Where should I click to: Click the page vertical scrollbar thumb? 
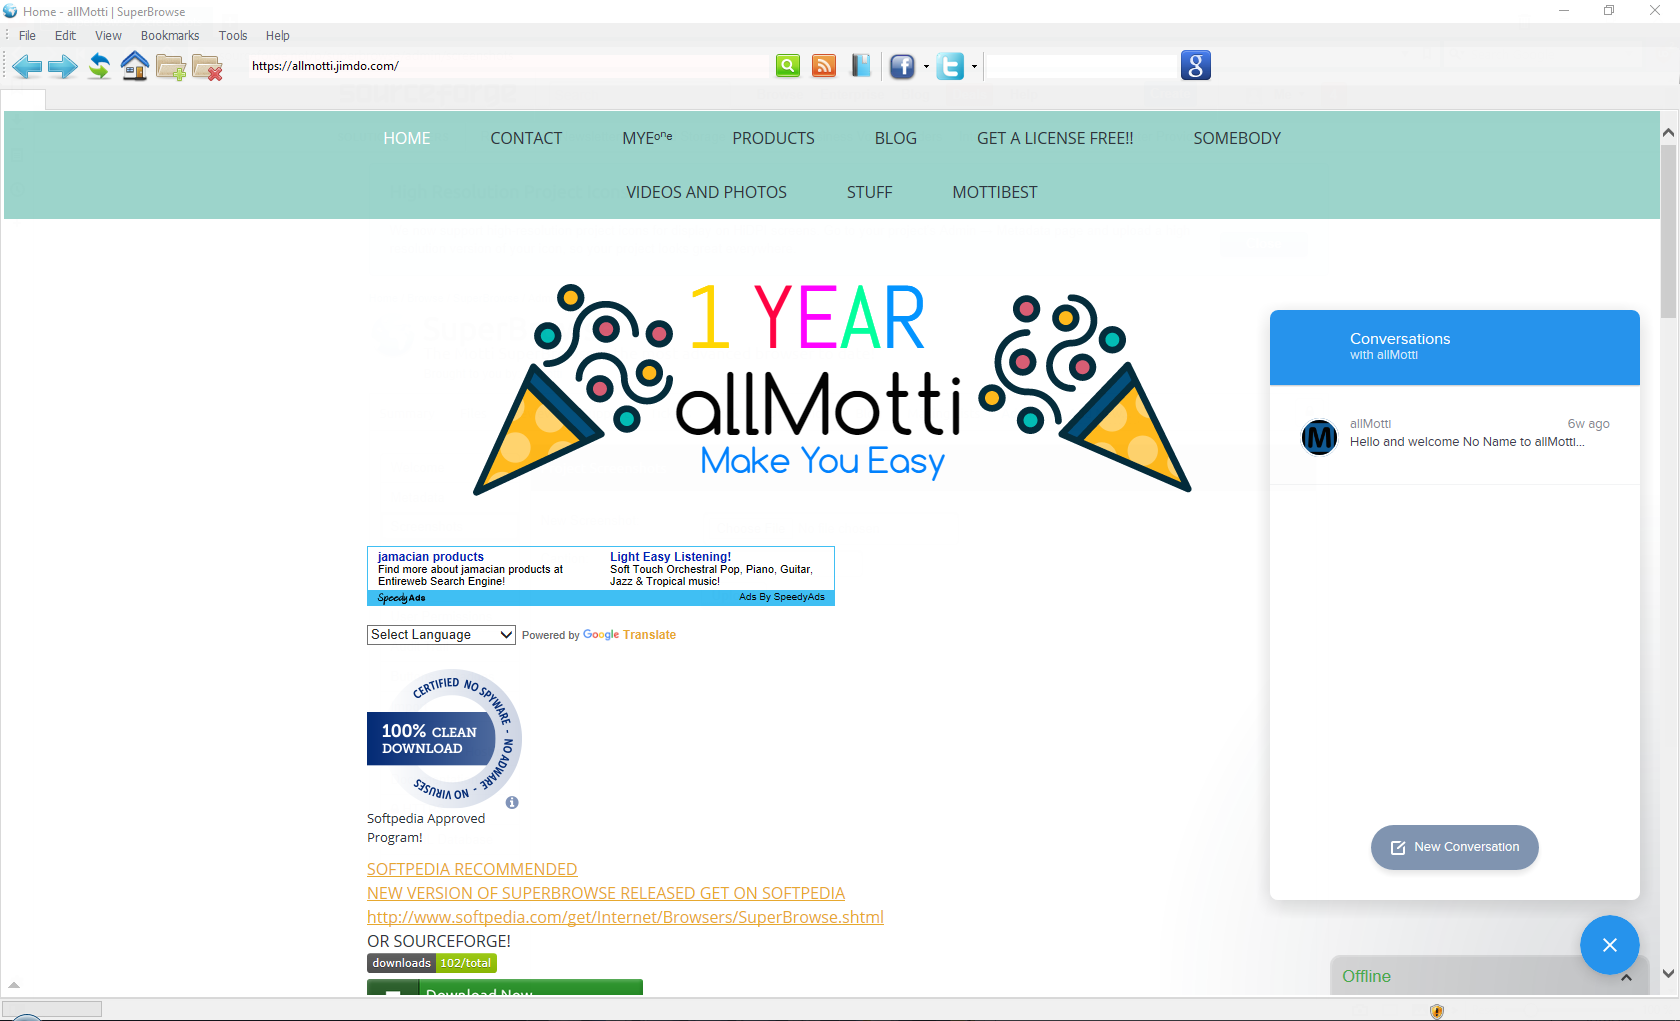(1668, 232)
